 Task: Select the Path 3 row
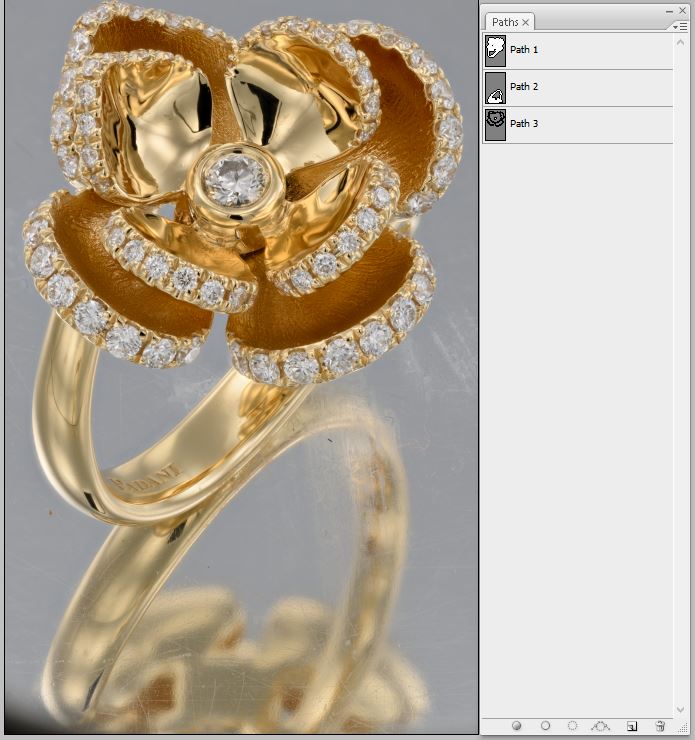[578, 125]
